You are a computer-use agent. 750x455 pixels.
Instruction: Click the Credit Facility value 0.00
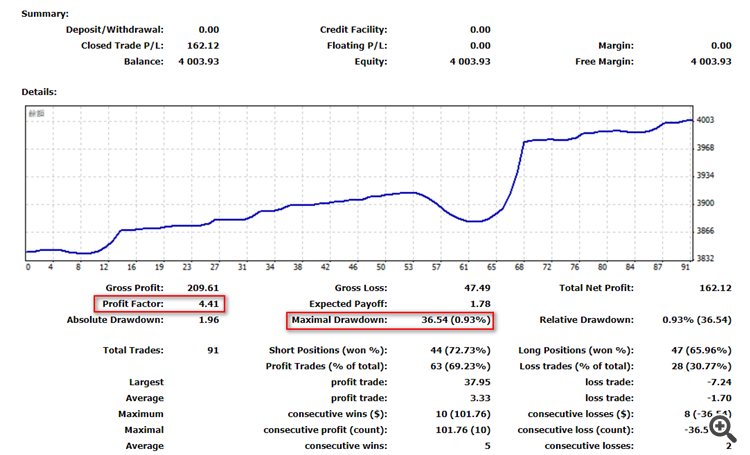coord(480,30)
